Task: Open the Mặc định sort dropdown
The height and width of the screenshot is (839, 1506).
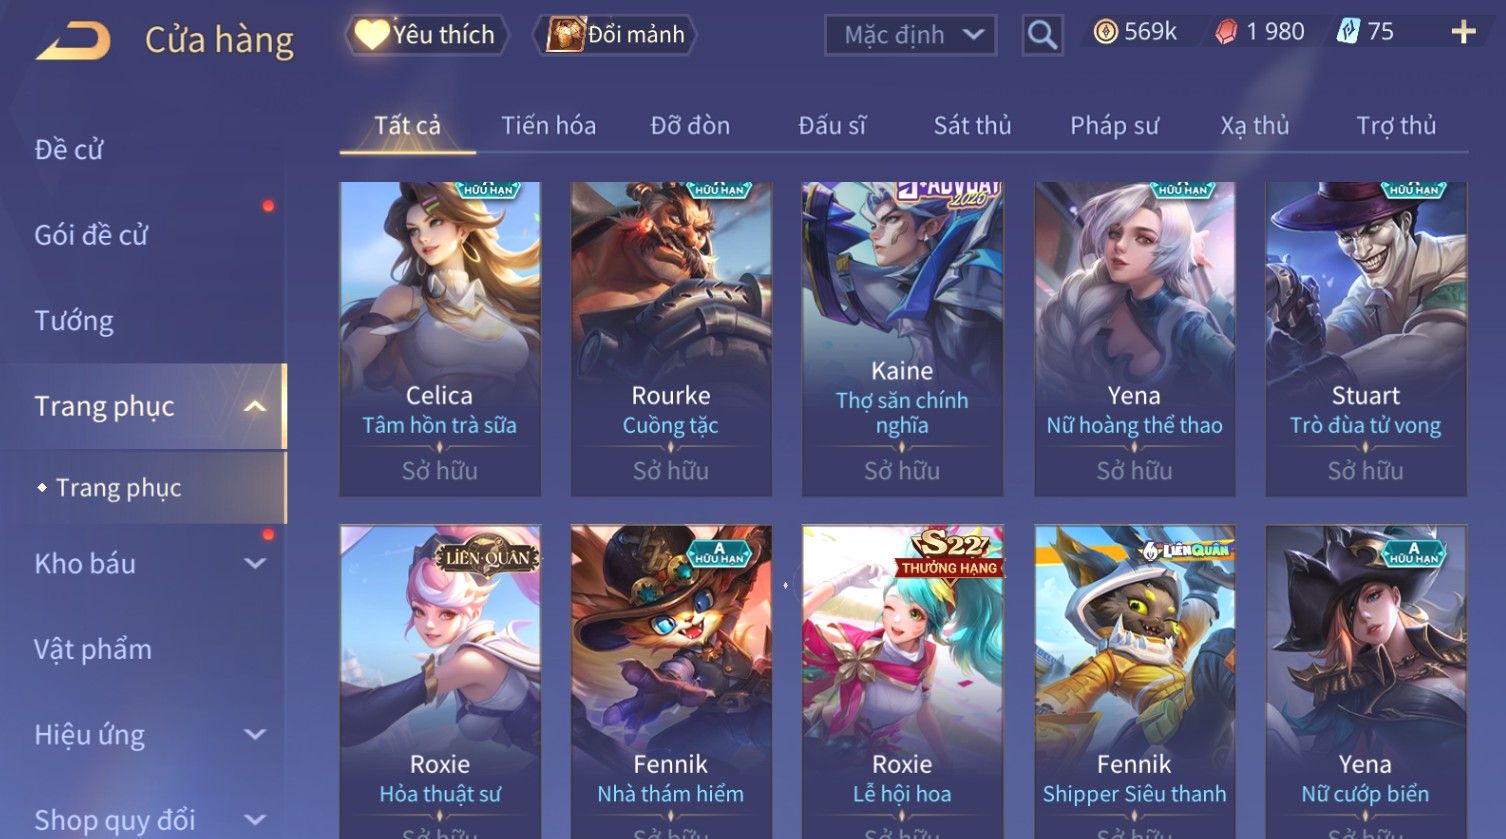Action: [910, 36]
